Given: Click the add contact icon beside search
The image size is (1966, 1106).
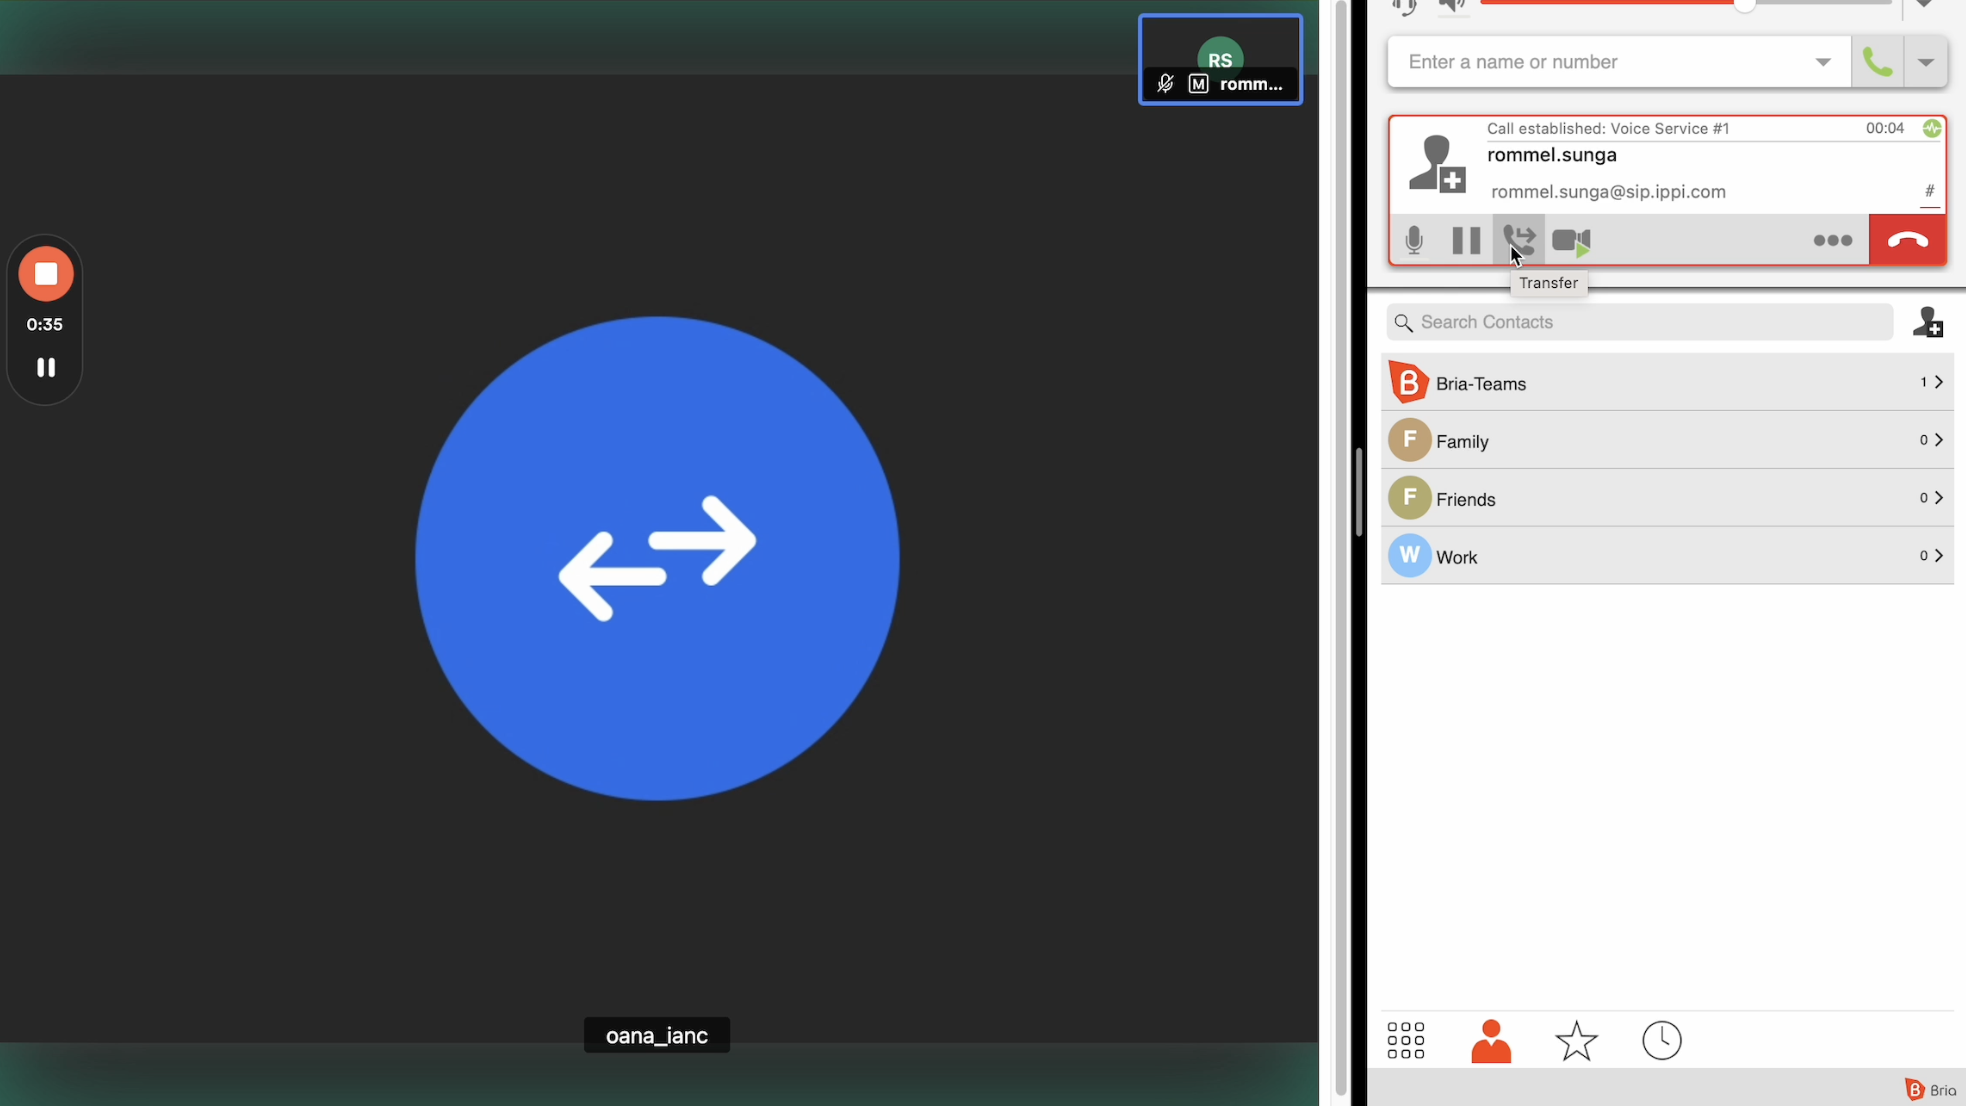Looking at the screenshot, I should pyautogui.click(x=1927, y=323).
